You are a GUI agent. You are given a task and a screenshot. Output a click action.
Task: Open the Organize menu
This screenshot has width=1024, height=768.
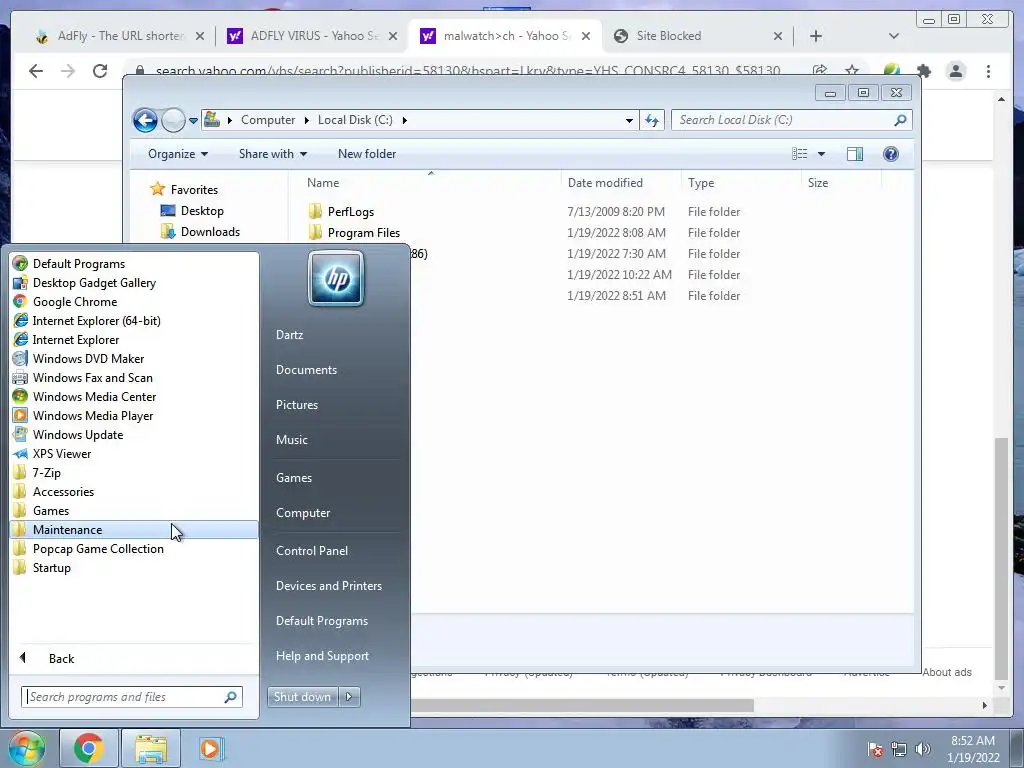(178, 154)
